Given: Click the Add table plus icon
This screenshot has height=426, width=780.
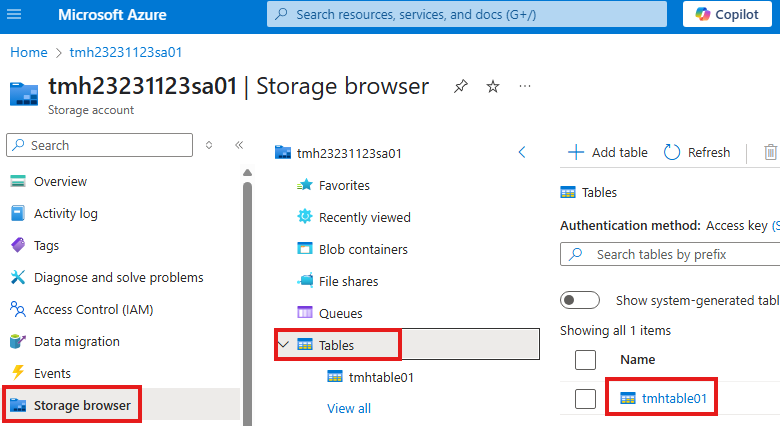Looking at the screenshot, I should (x=576, y=152).
